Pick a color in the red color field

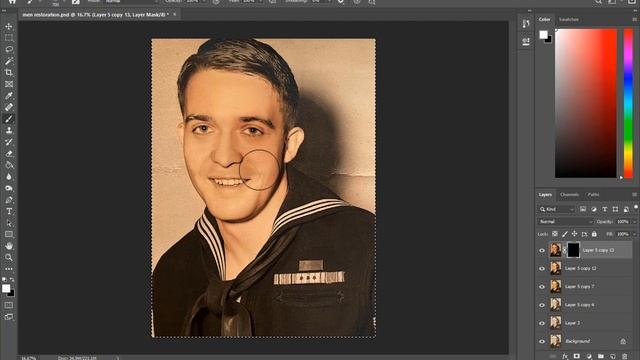coord(586,103)
